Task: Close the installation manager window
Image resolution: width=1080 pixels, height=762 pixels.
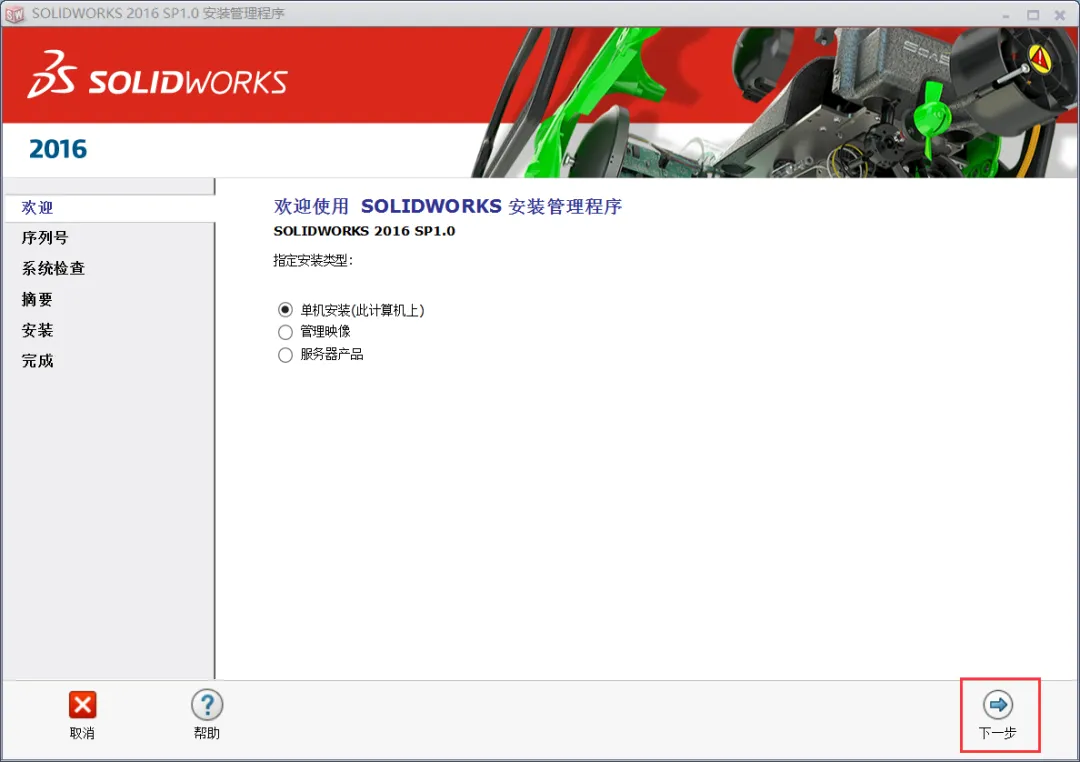Action: click(1060, 14)
